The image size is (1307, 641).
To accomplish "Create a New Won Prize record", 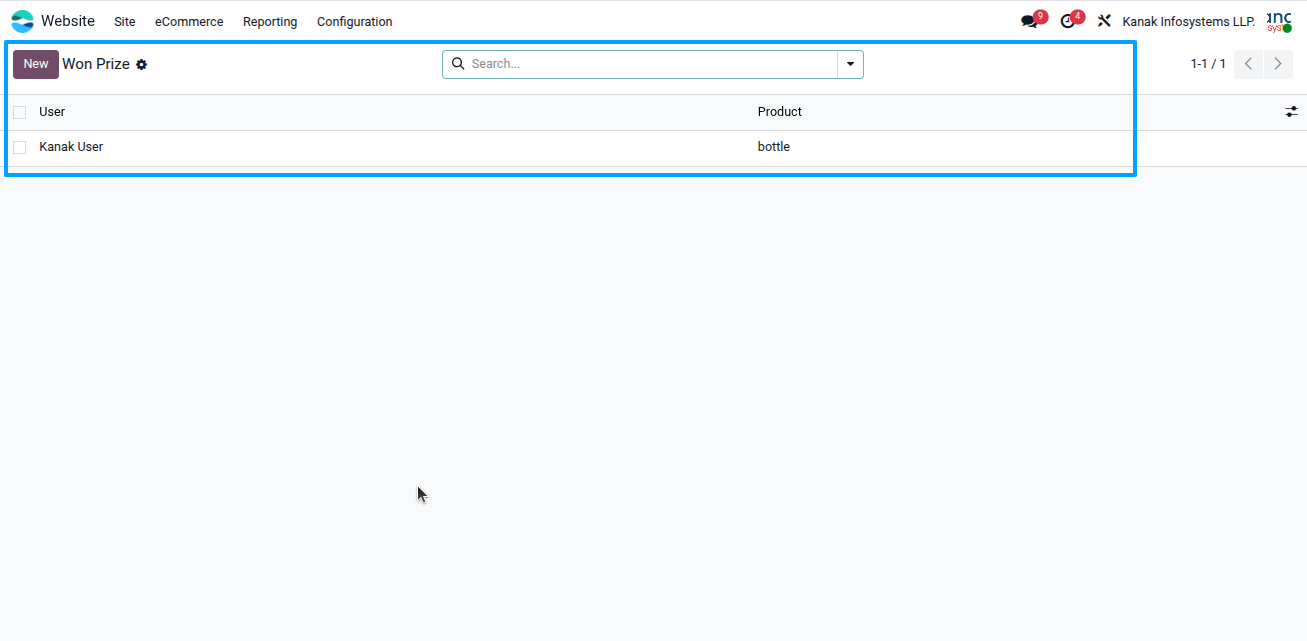I will (36, 64).
